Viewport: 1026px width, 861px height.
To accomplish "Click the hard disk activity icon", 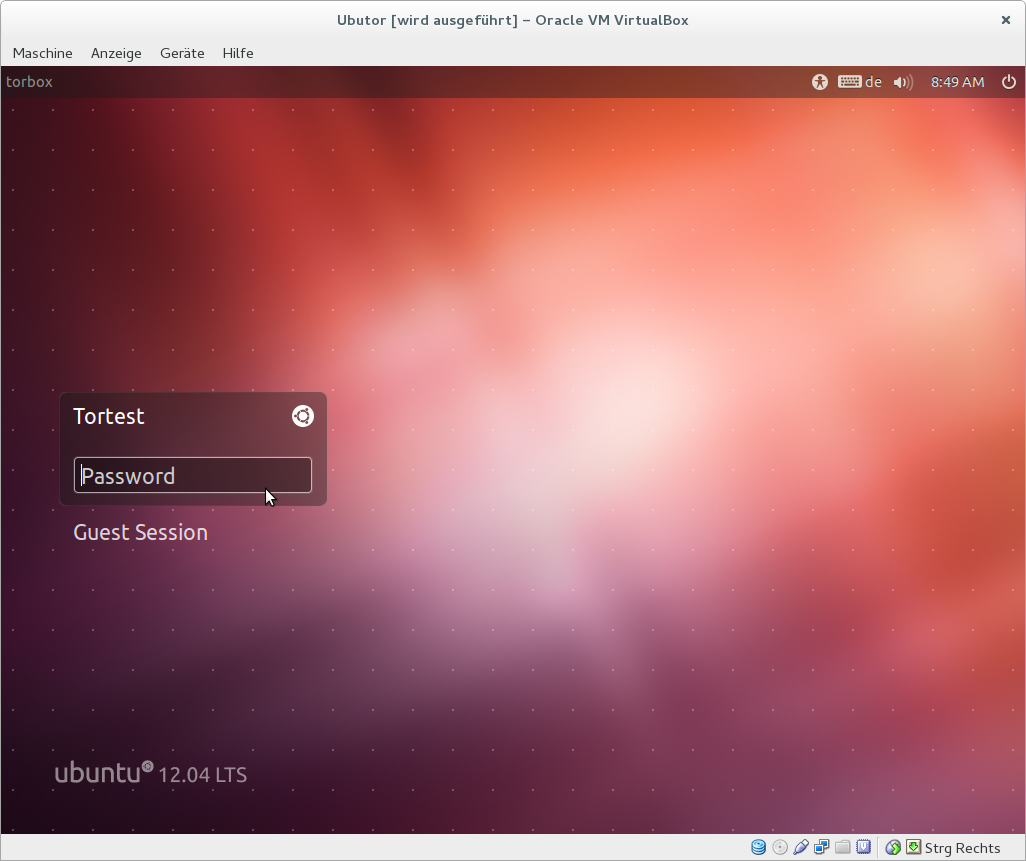I will point(758,847).
